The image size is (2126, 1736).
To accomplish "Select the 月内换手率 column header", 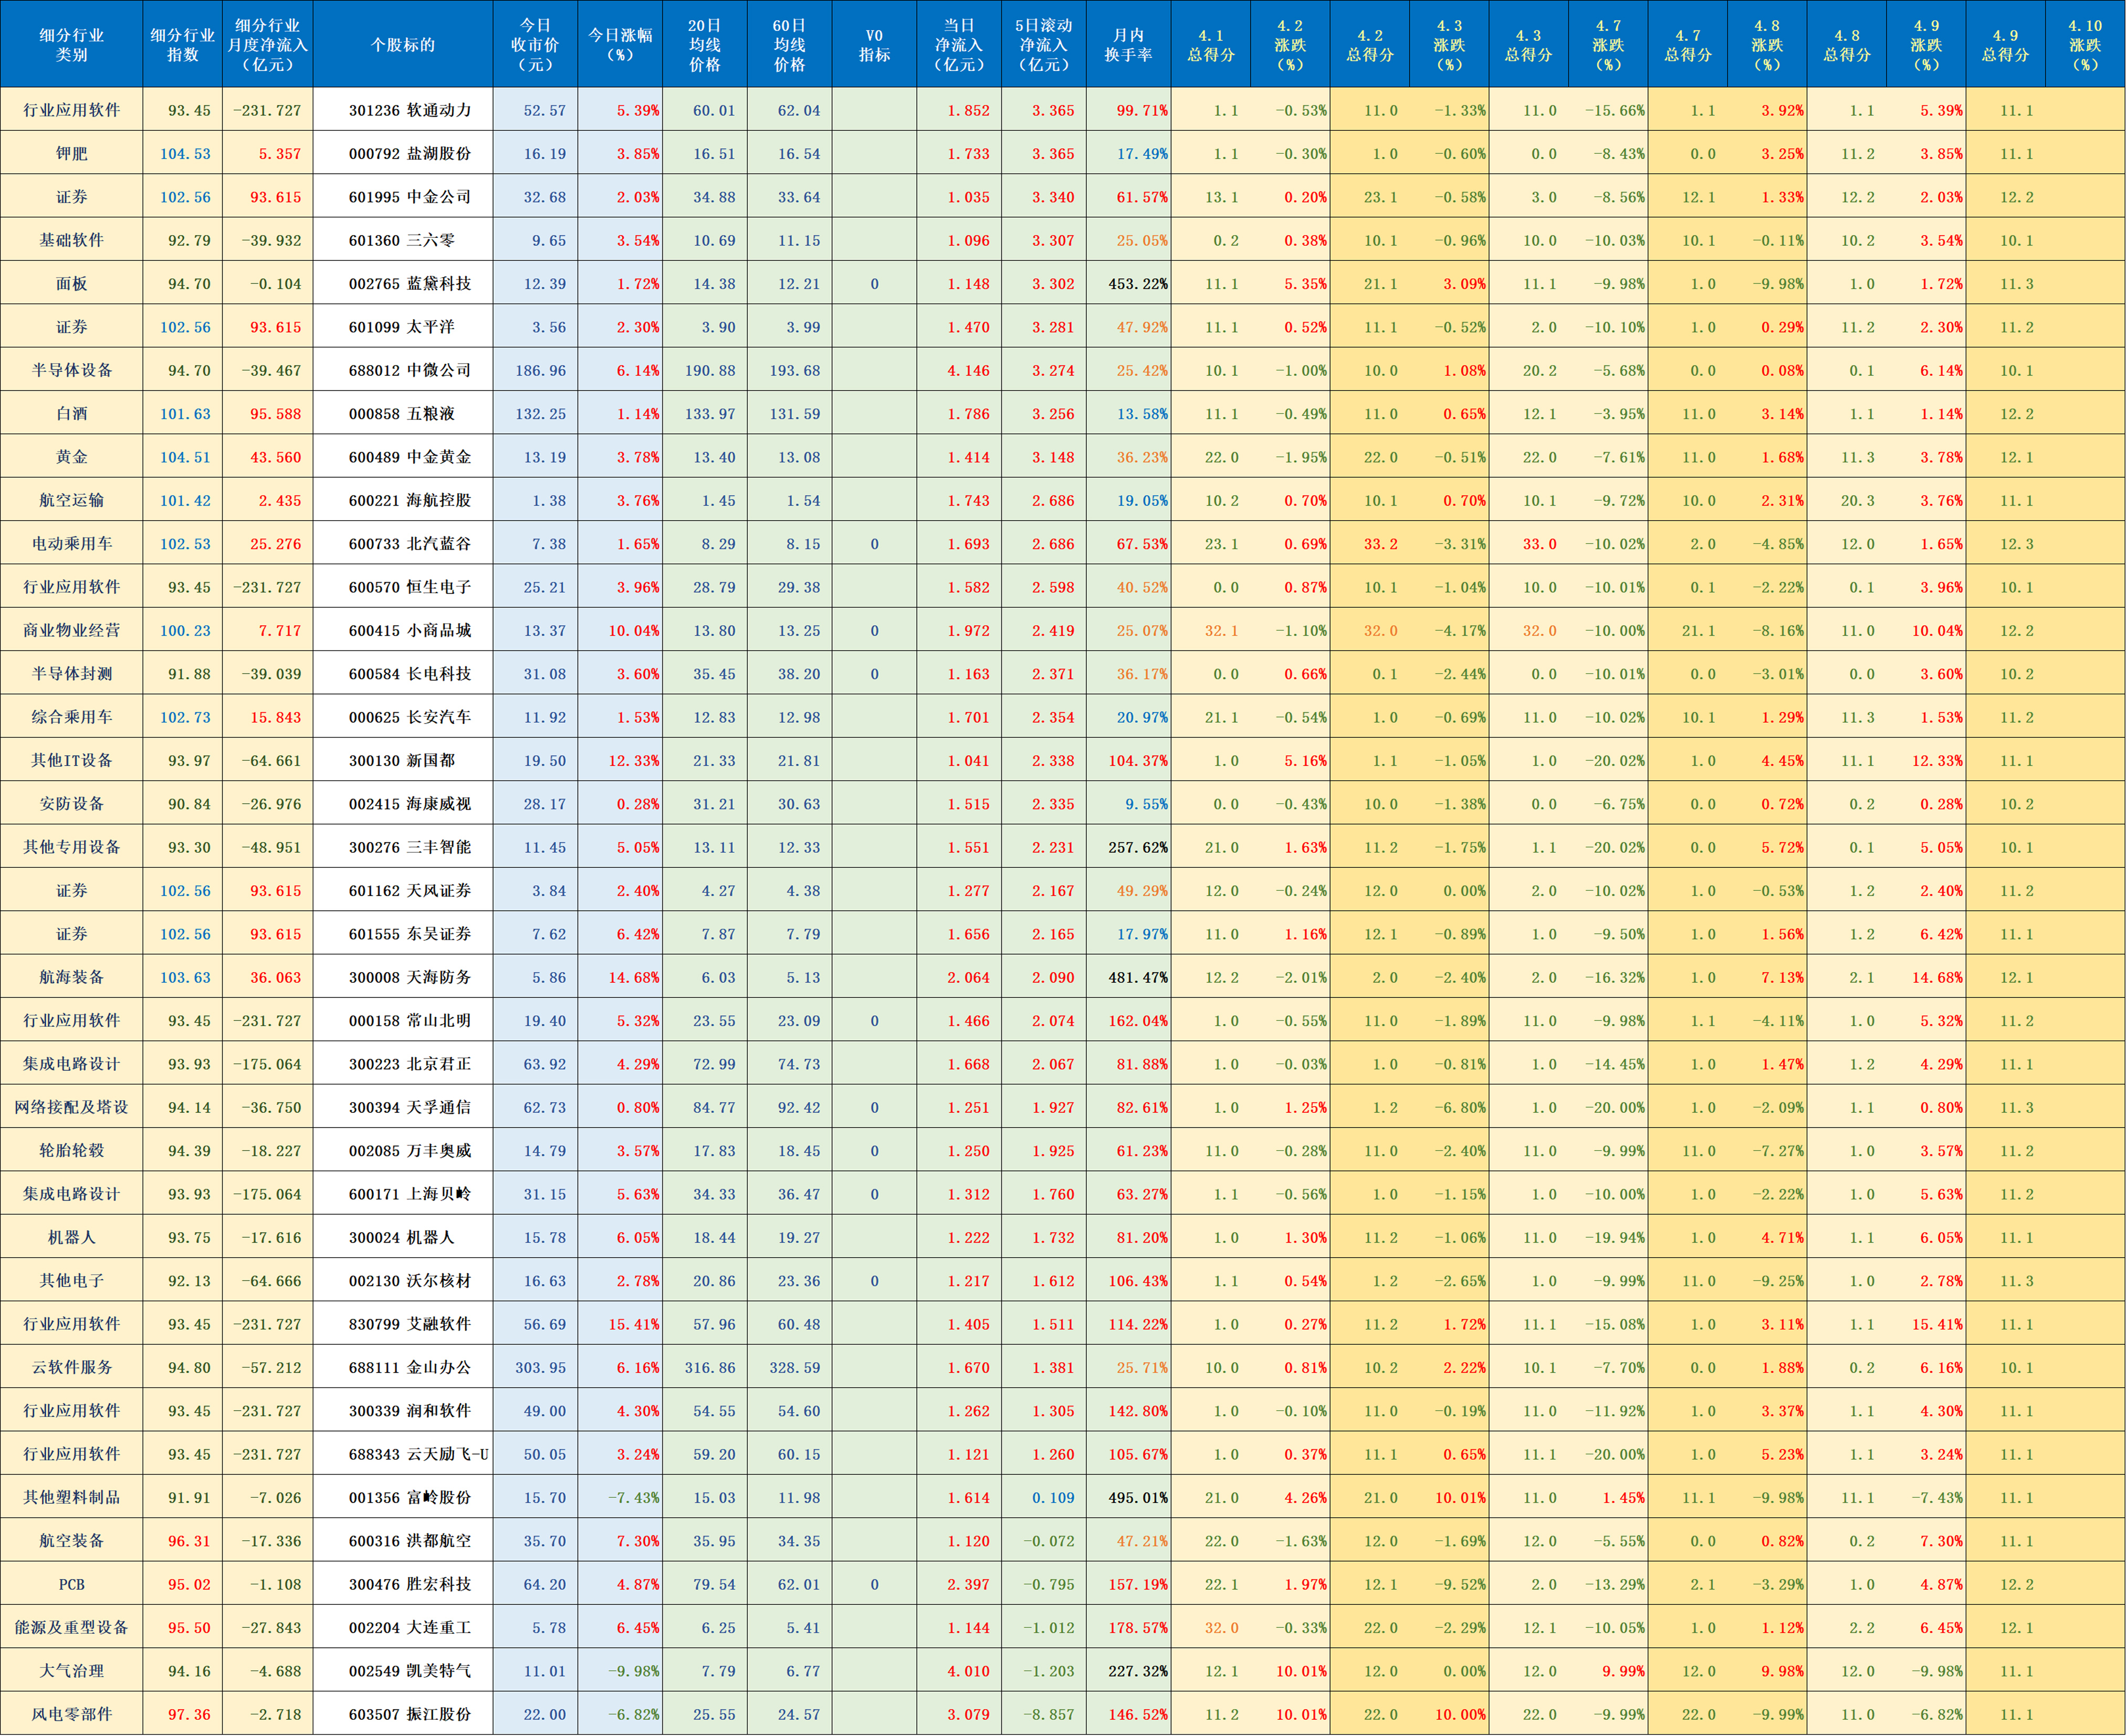I will pyautogui.click(x=1128, y=44).
